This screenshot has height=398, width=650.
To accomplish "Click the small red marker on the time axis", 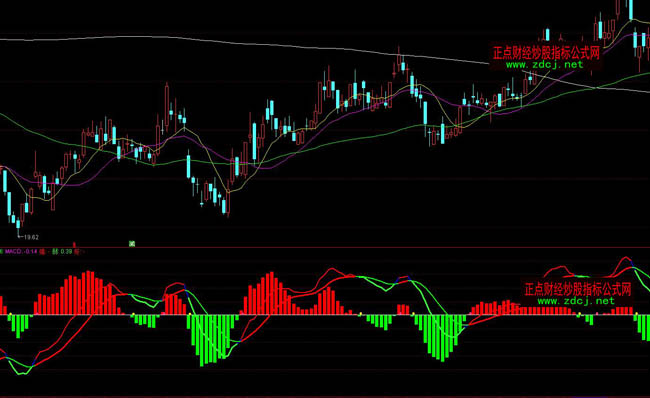I will (x=74, y=245).
